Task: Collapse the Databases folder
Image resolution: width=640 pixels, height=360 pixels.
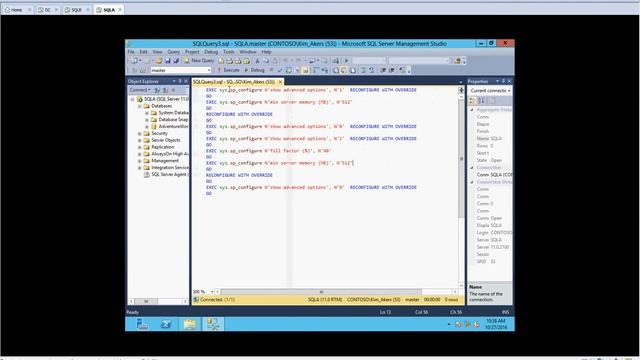Action: (140, 106)
